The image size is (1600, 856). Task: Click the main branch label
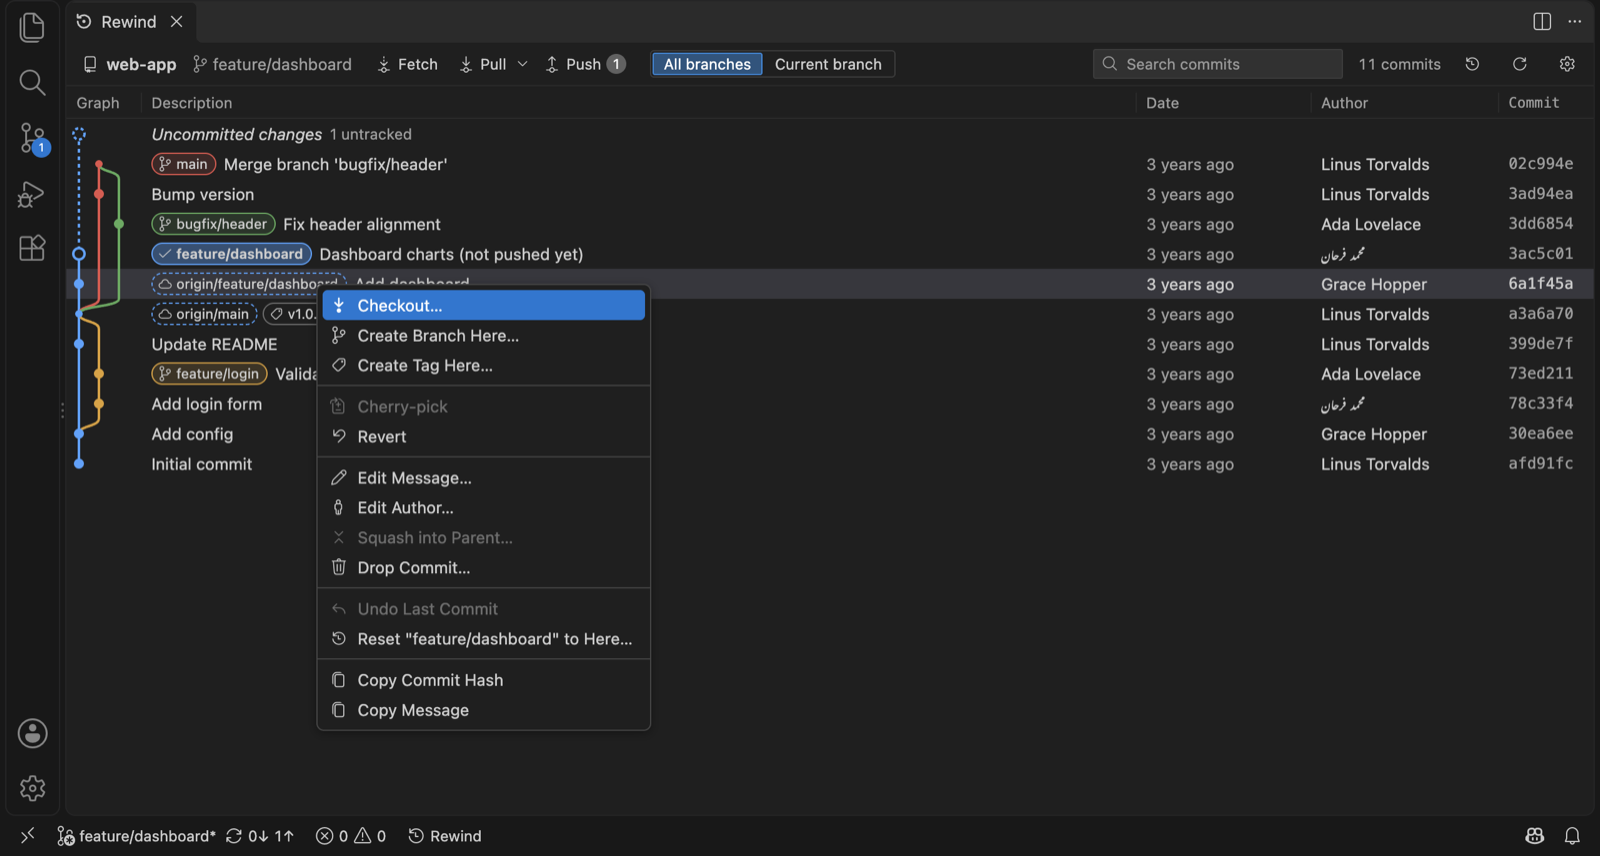184,164
